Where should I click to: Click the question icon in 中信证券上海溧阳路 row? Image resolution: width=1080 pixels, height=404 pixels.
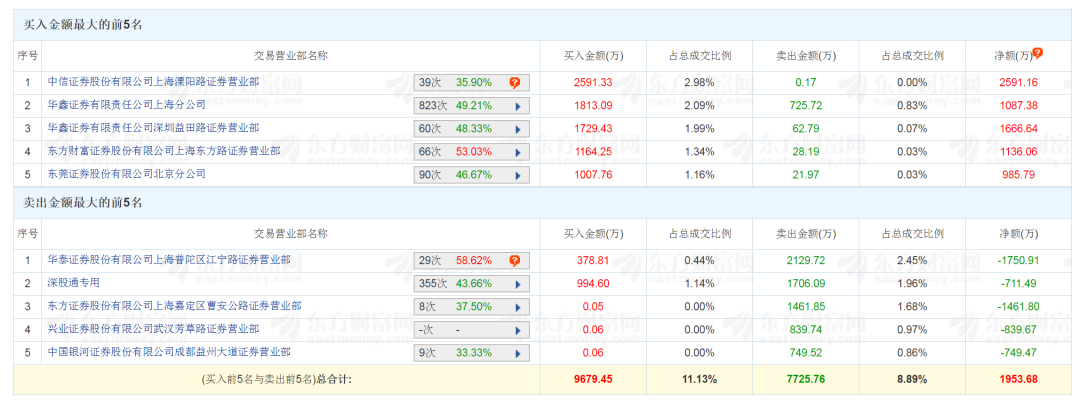click(515, 83)
